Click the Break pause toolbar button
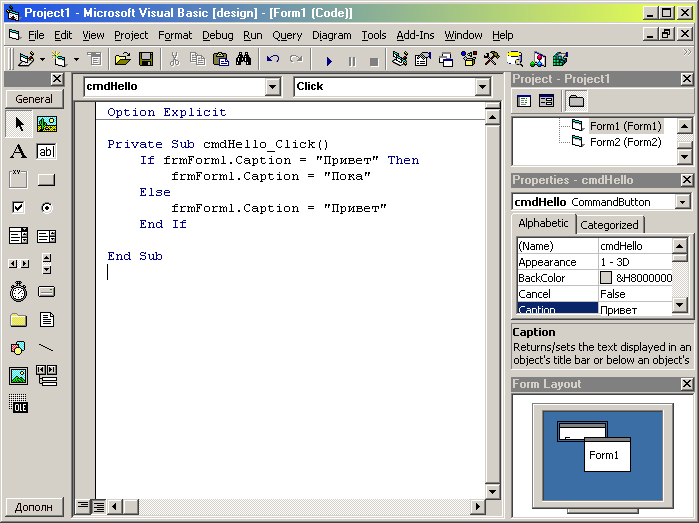 click(x=352, y=61)
